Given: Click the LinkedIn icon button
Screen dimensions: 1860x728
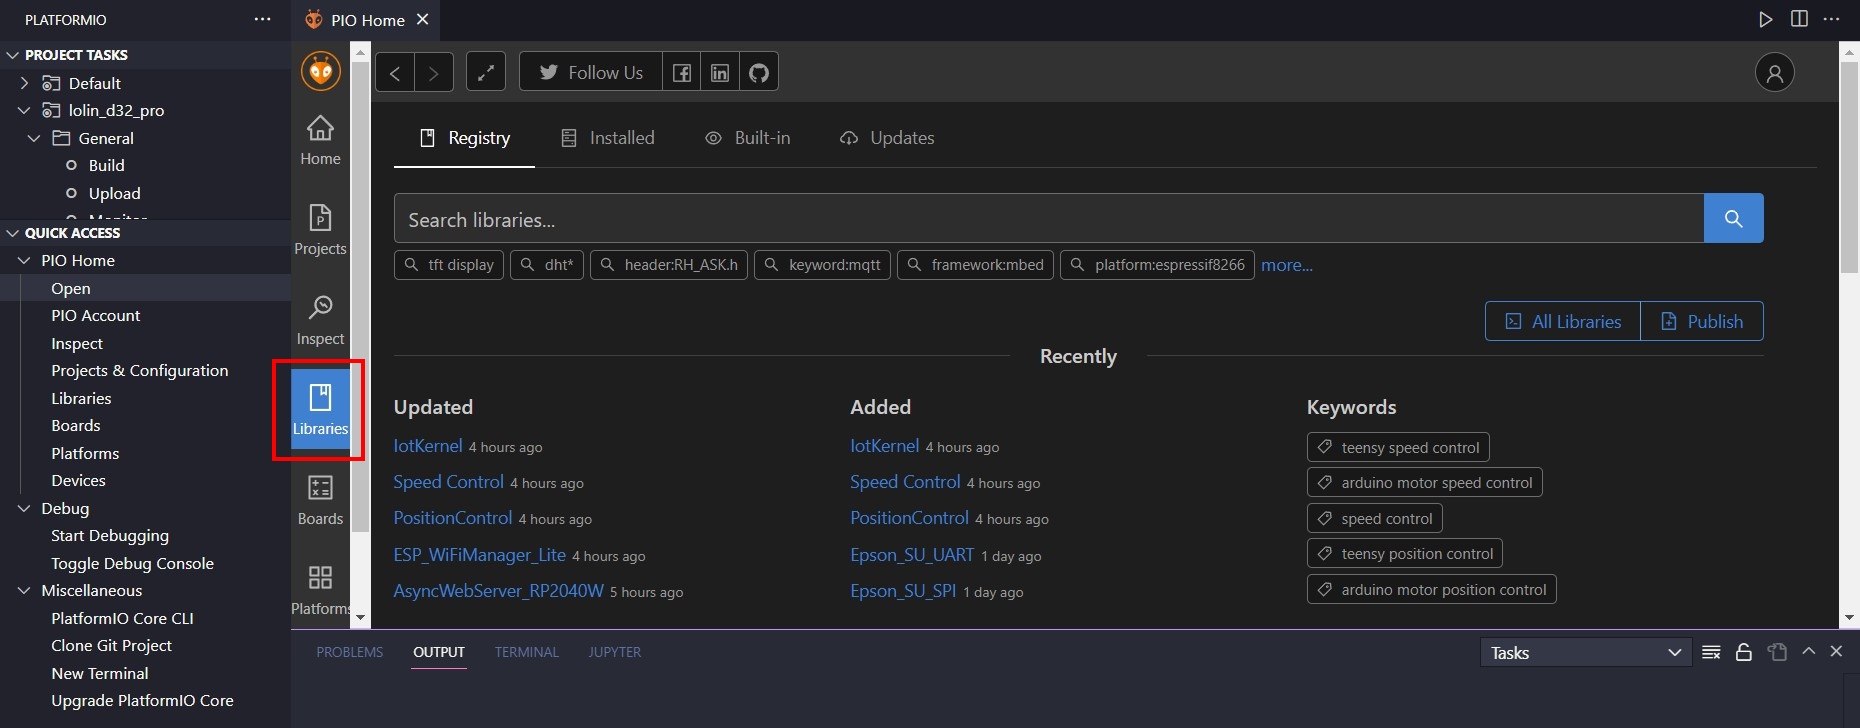Looking at the screenshot, I should point(720,72).
